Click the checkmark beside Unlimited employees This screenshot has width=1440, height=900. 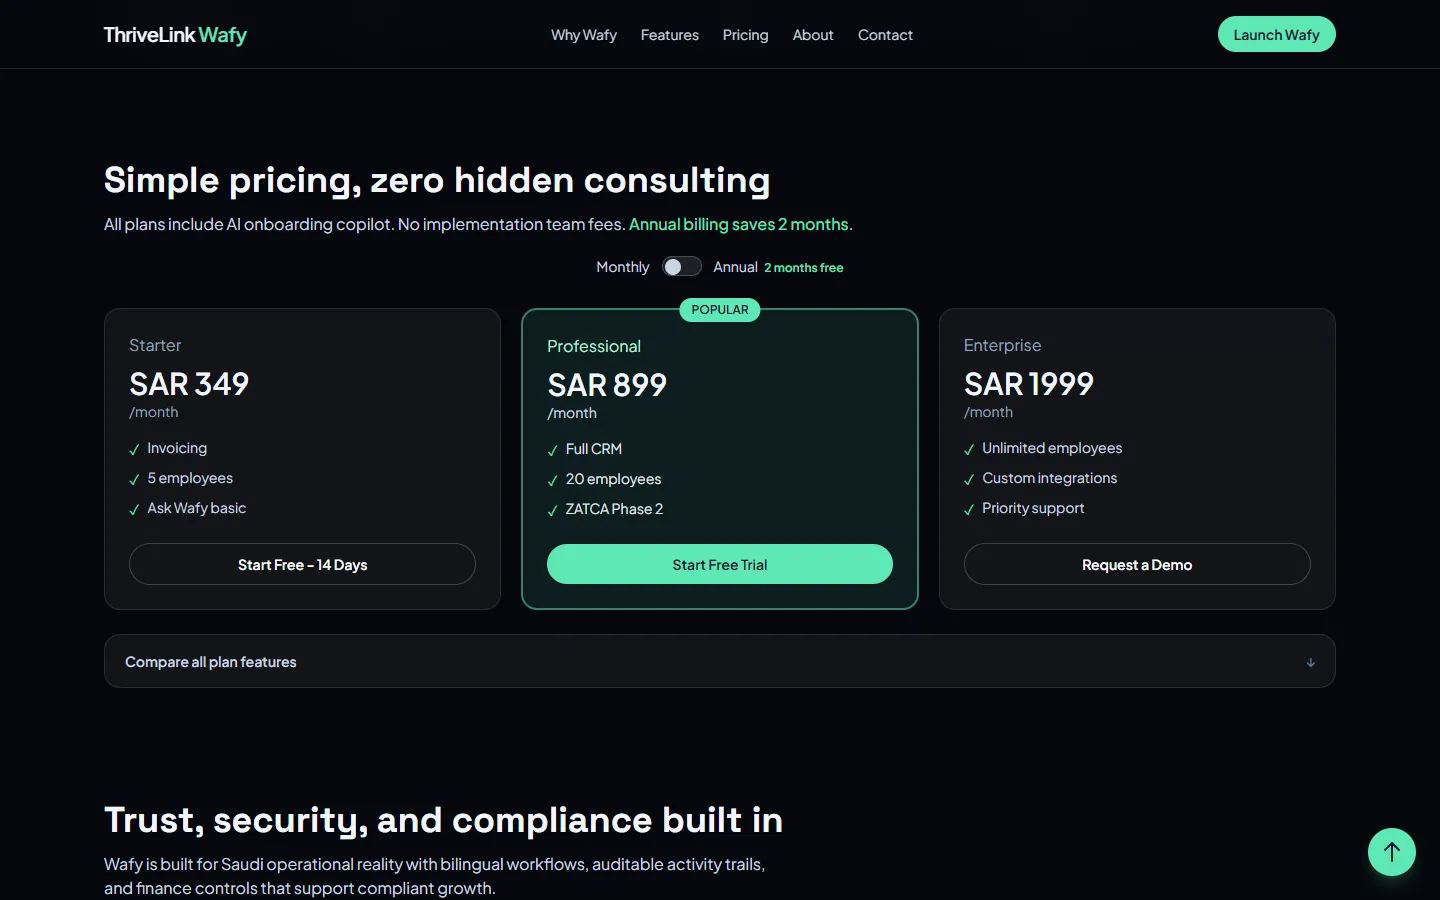click(x=969, y=450)
